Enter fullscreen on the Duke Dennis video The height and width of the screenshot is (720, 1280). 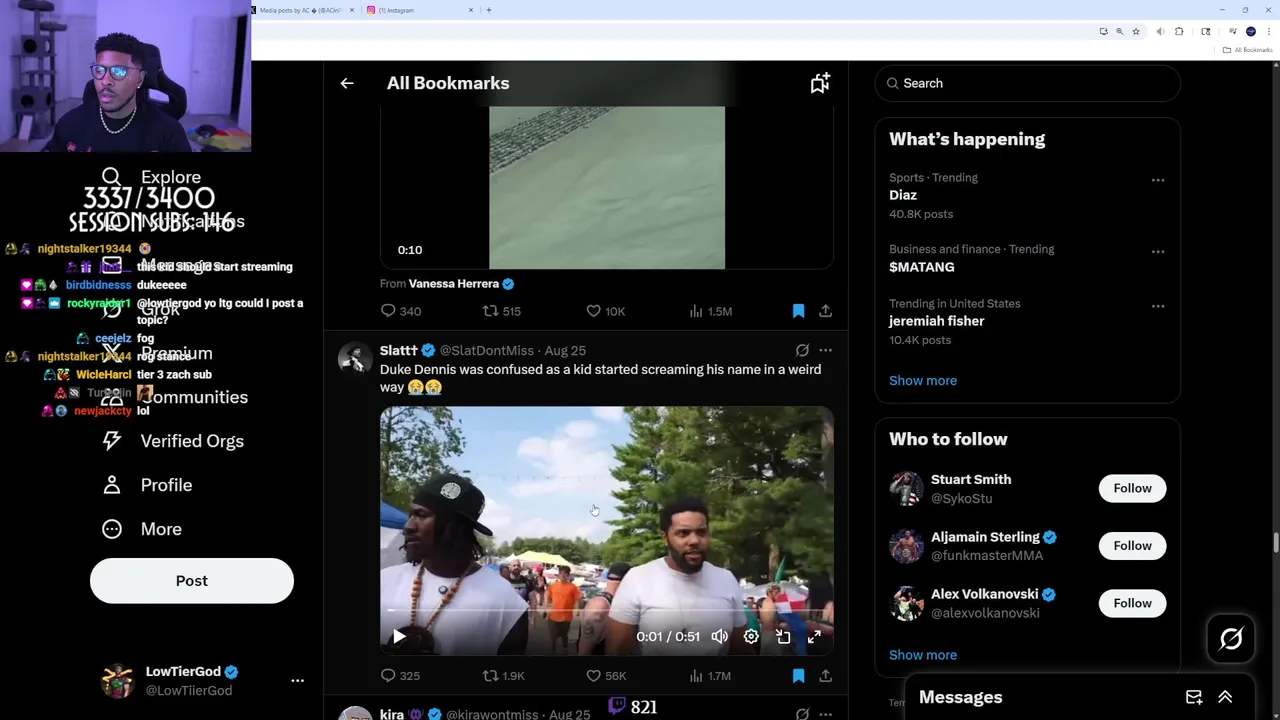click(814, 636)
